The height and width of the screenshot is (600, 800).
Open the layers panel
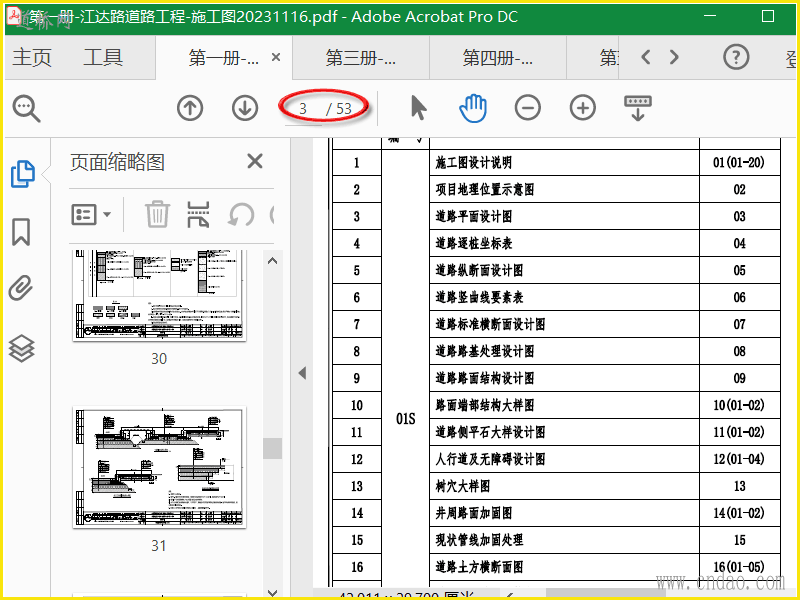pyautogui.click(x=21, y=348)
